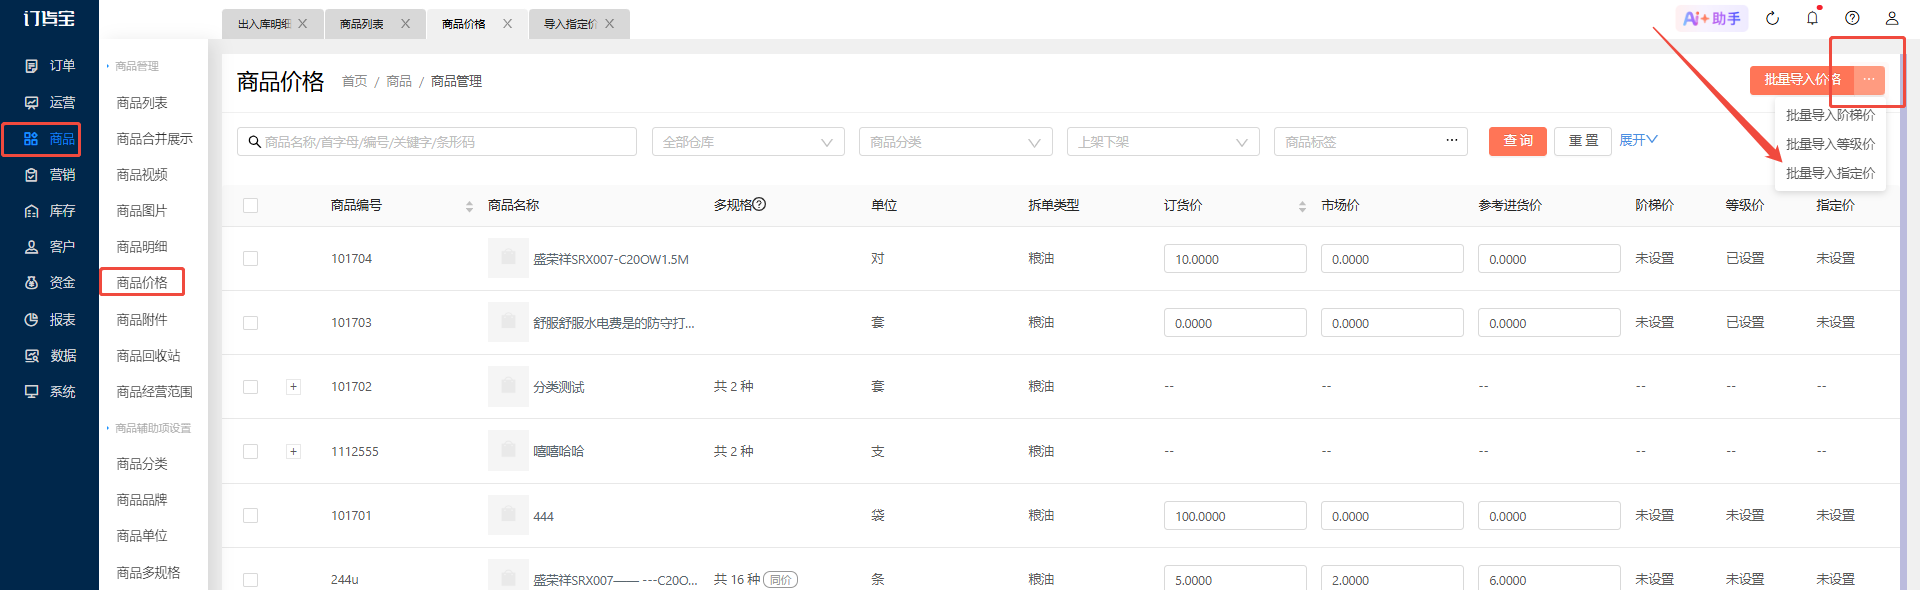The image size is (1920, 590).
Task: Select 批量导入阶梯价 menu entry
Action: click(1830, 115)
